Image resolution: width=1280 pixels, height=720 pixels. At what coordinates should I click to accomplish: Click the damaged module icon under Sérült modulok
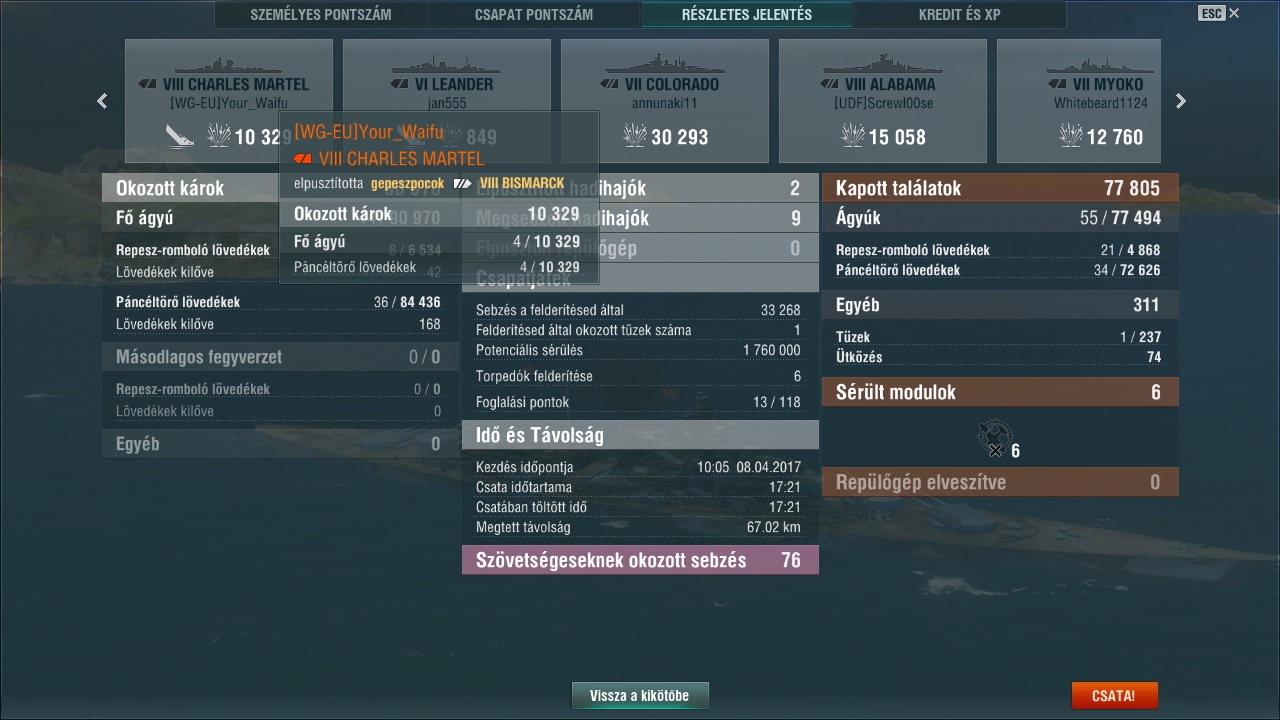[x=992, y=438]
